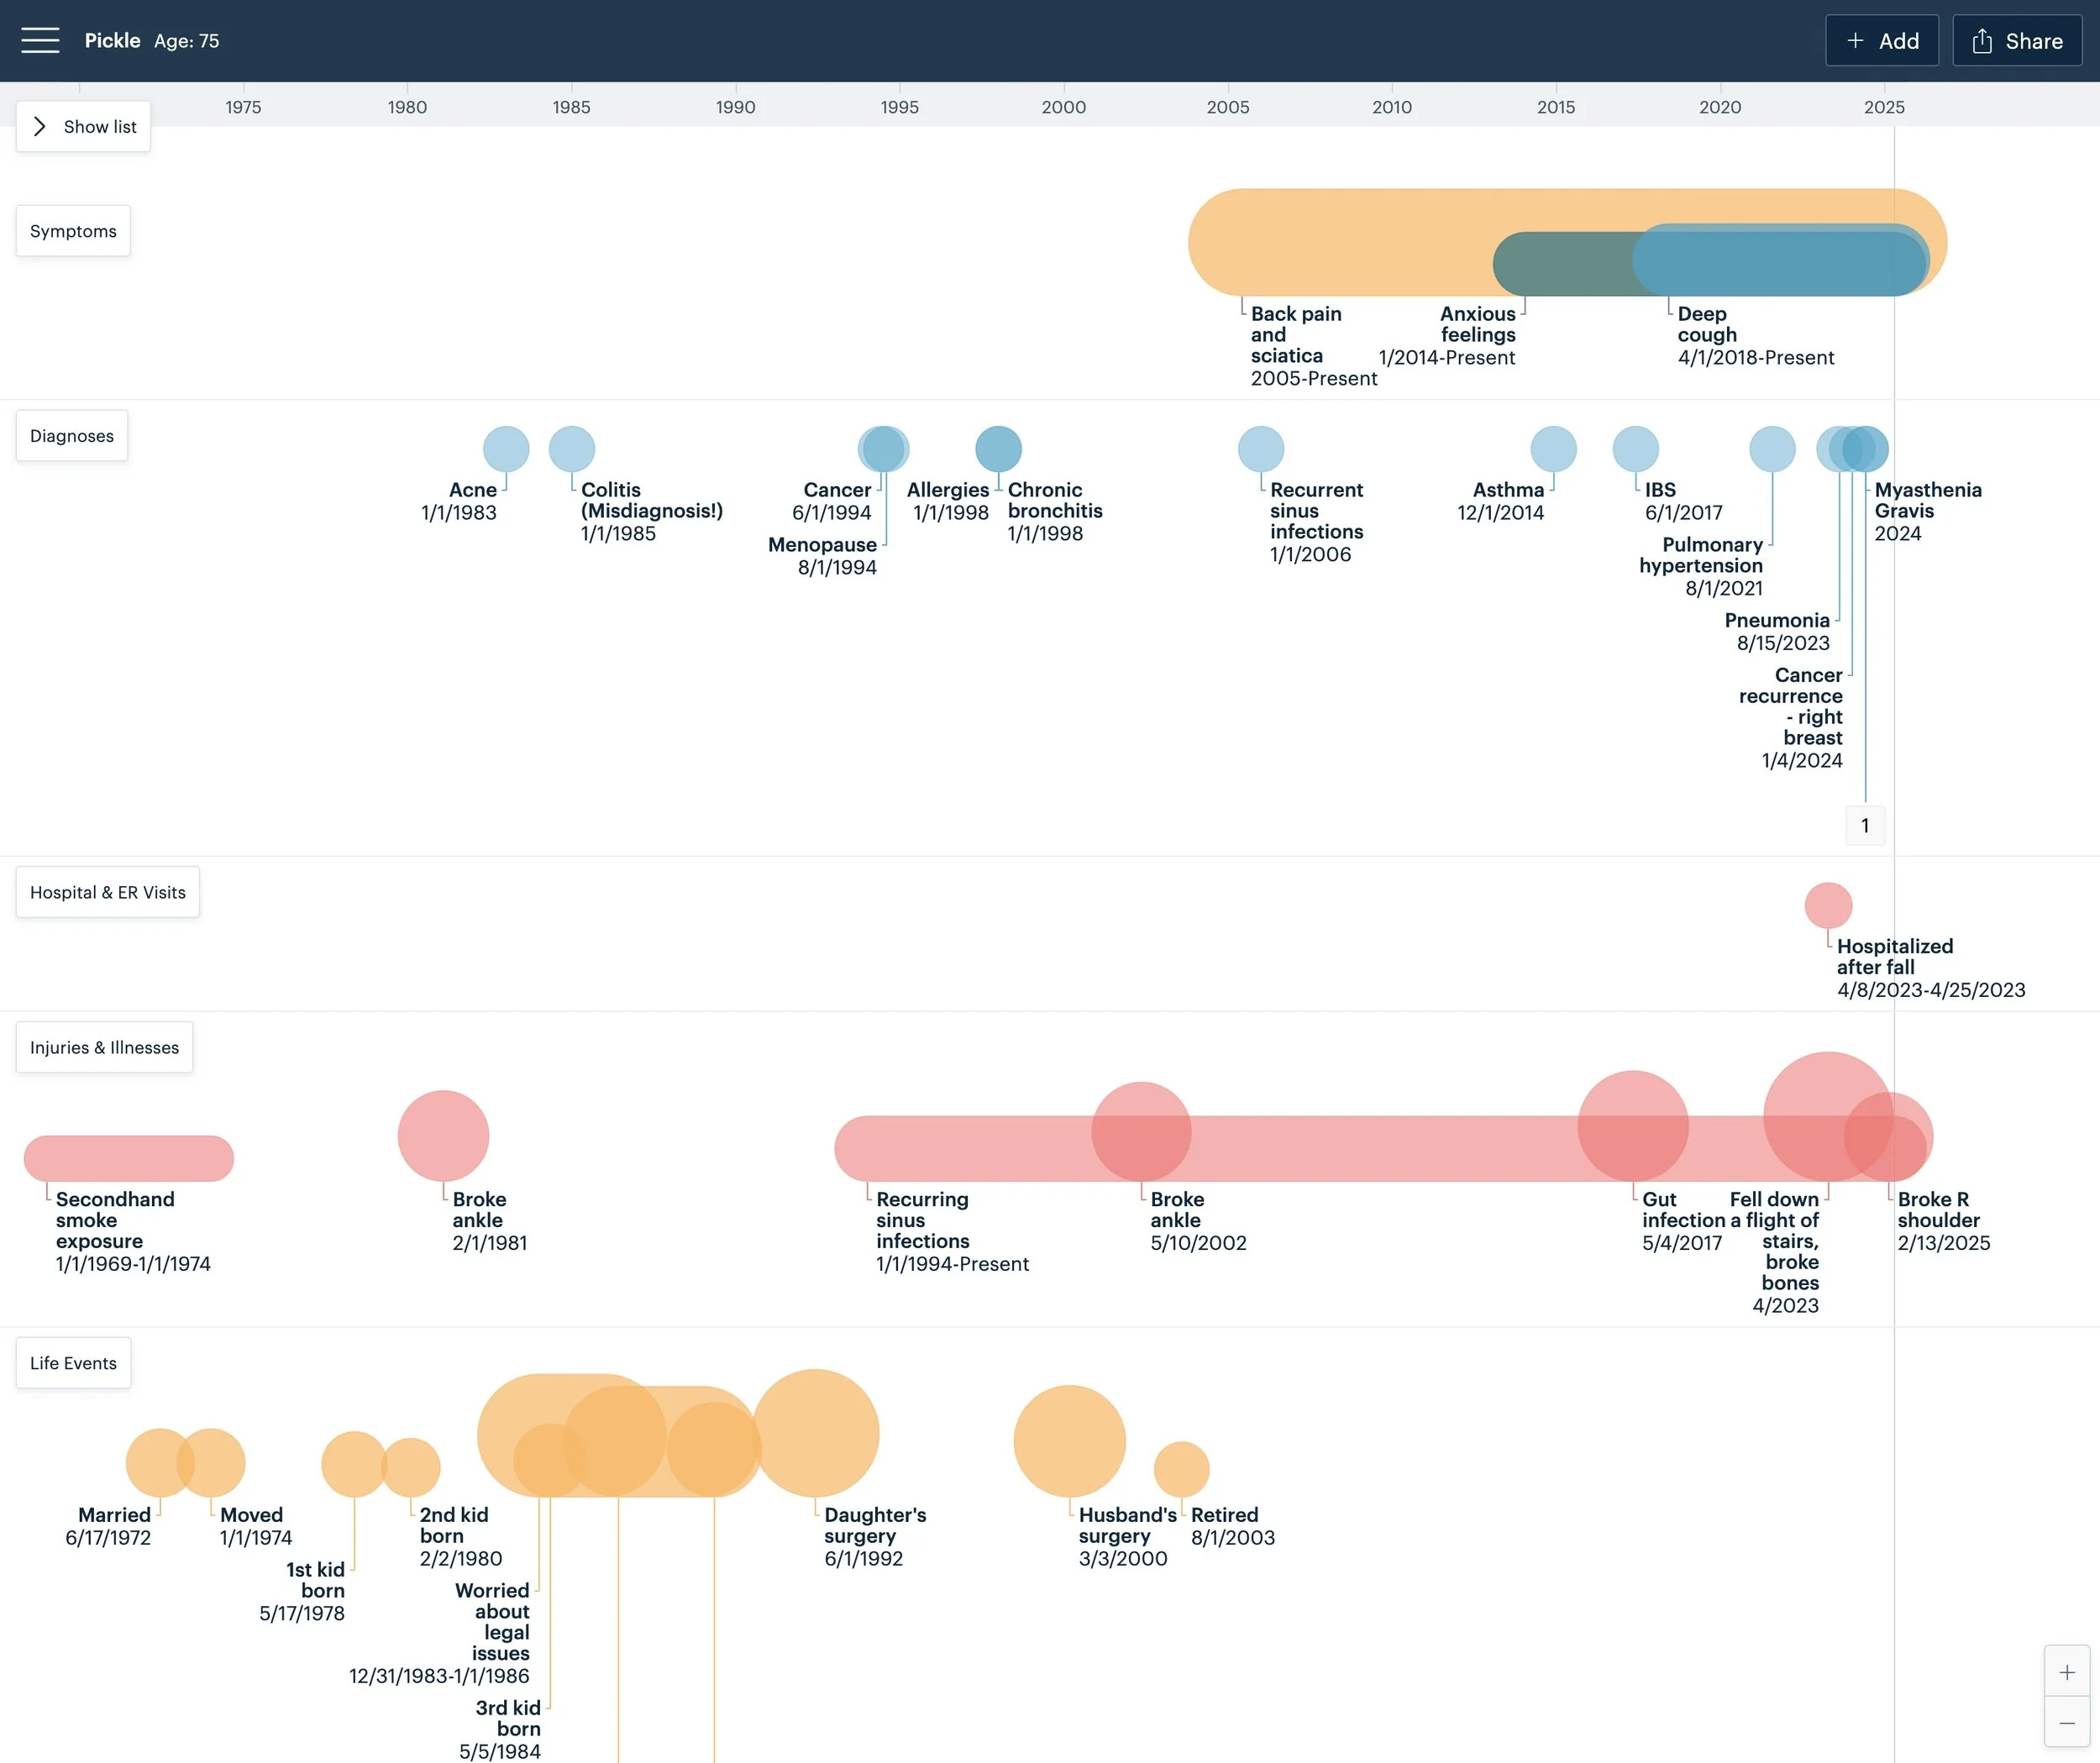Image resolution: width=2100 pixels, height=1763 pixels.
Task: Zoom out with the minus control
Action: (x=2066, y=1722)
